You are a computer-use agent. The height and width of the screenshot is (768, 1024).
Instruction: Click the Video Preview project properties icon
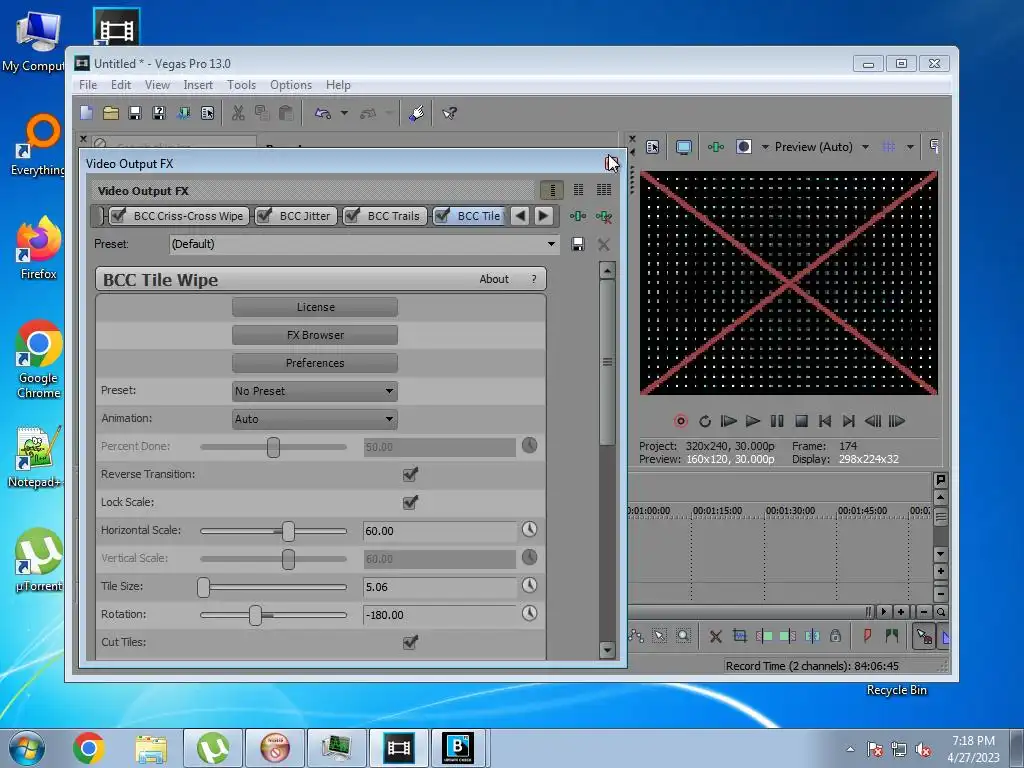click(652, 147)
